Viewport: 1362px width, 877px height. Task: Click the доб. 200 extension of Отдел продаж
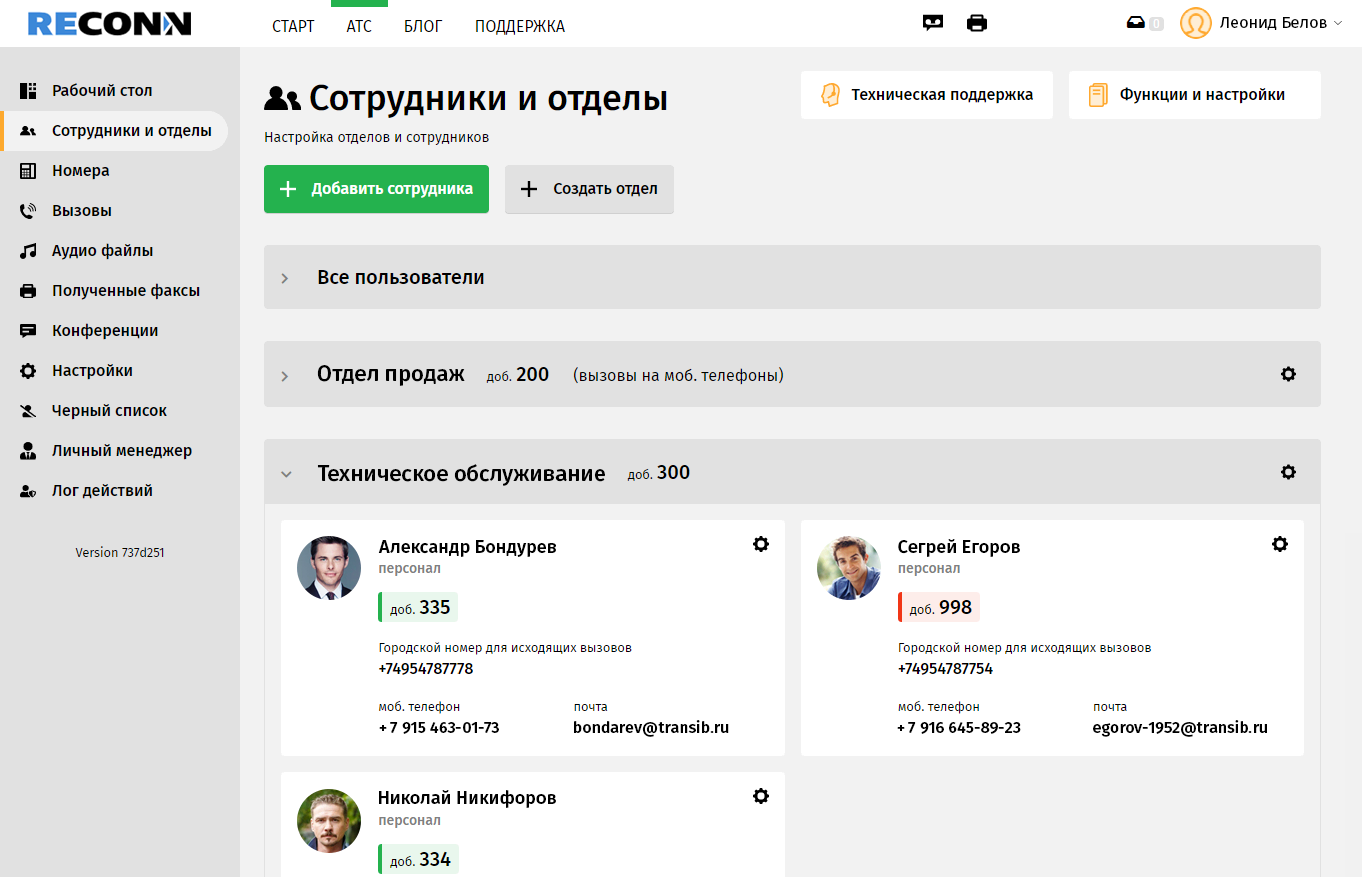pos(518,375)
